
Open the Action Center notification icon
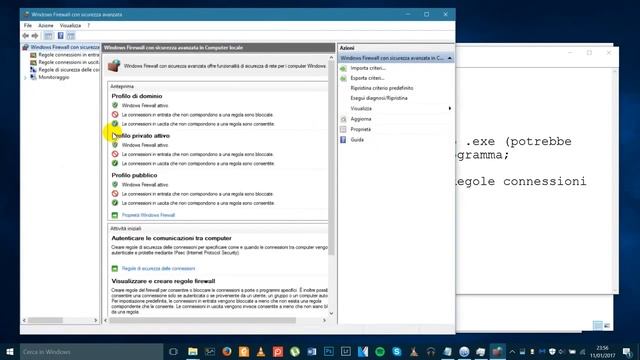click(x=627, y=351)
